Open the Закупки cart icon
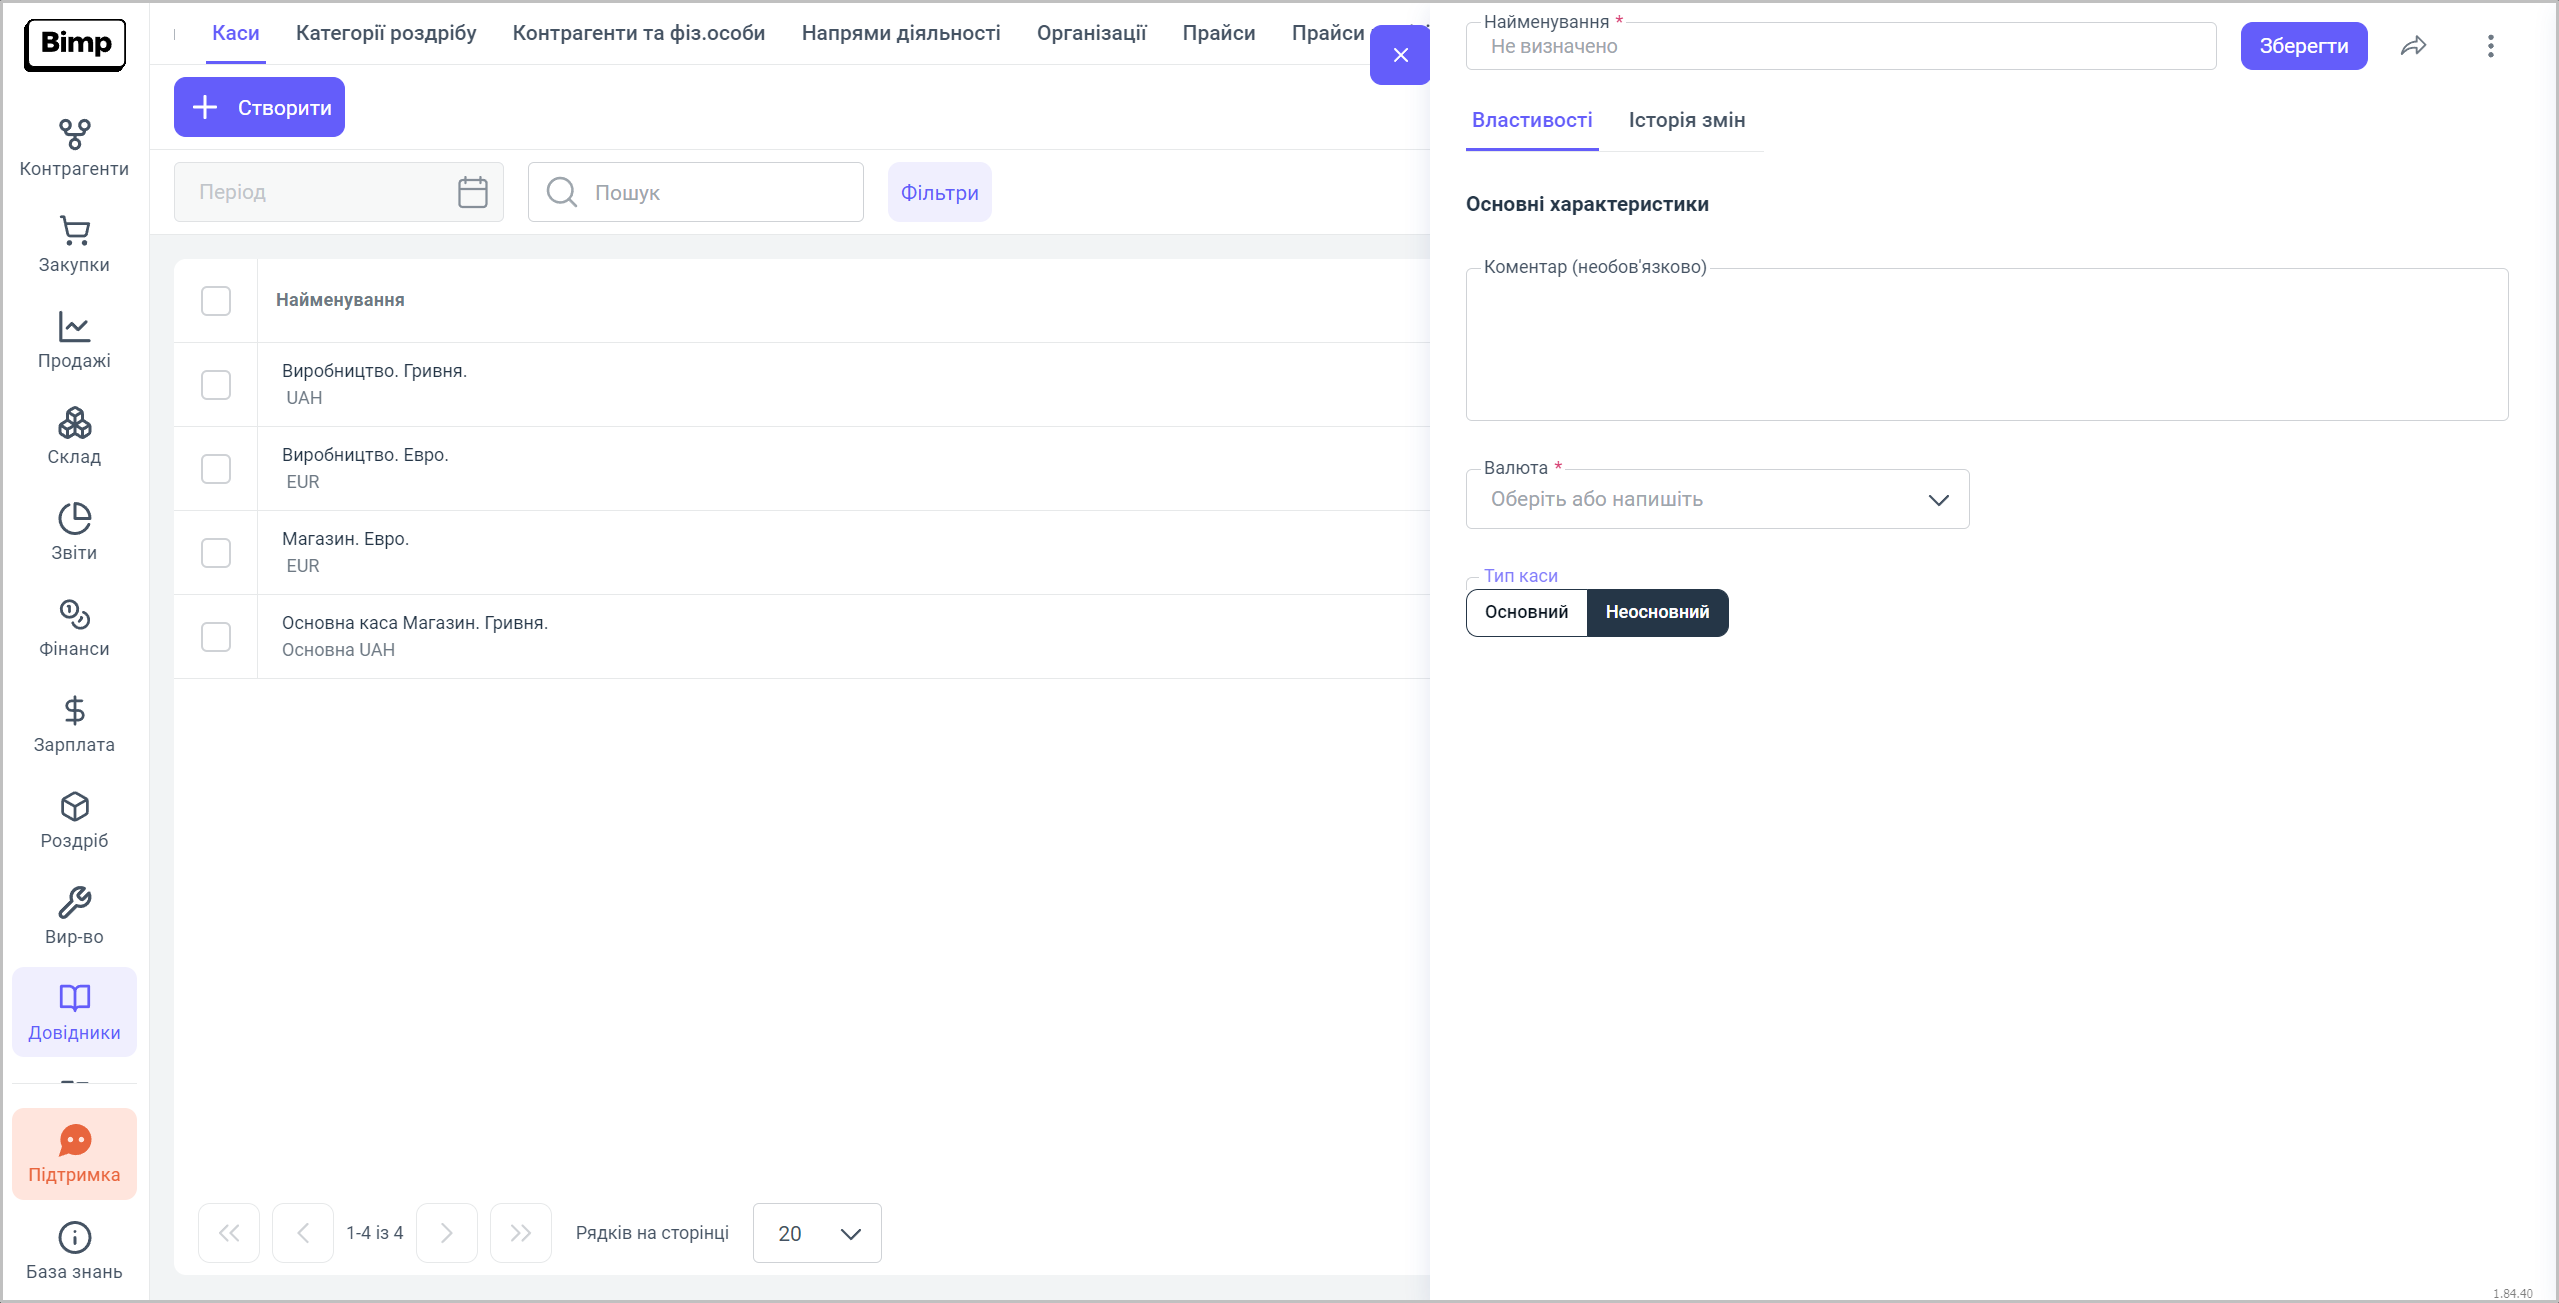The image size is (2559, 1303). [74, 232]
